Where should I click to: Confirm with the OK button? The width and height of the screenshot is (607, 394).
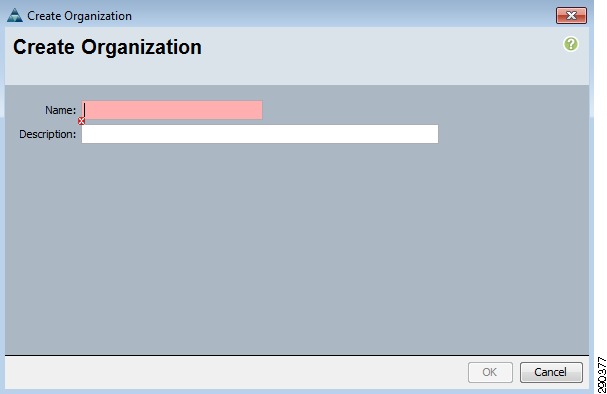[x=490, y=372]
